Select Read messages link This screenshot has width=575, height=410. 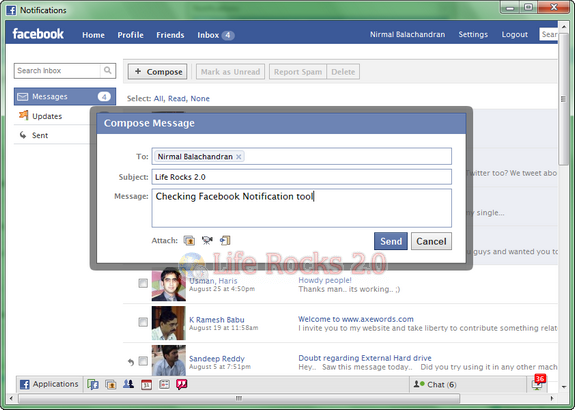click(x=177, y=98)
